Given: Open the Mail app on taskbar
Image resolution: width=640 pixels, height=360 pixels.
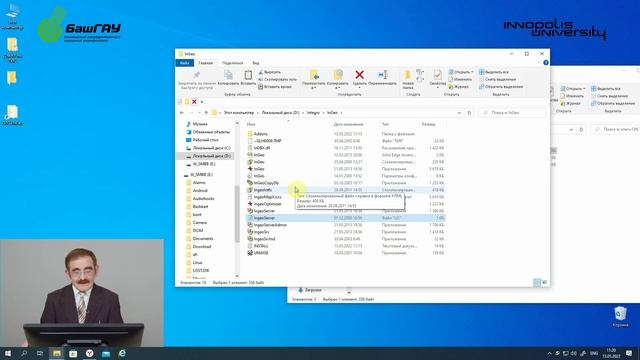Looking at the screenshot, I should pyautogui.click(x=106, y=353).
